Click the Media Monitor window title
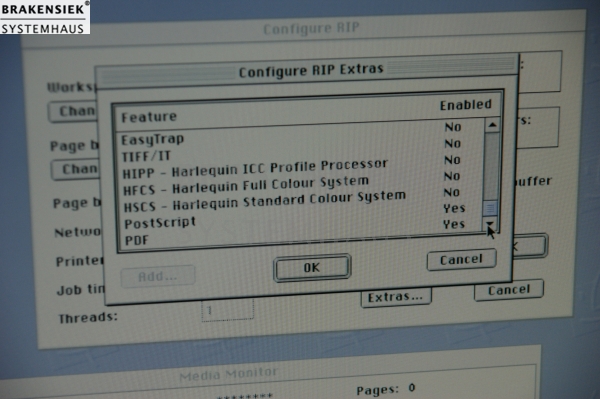 (228, 374)
